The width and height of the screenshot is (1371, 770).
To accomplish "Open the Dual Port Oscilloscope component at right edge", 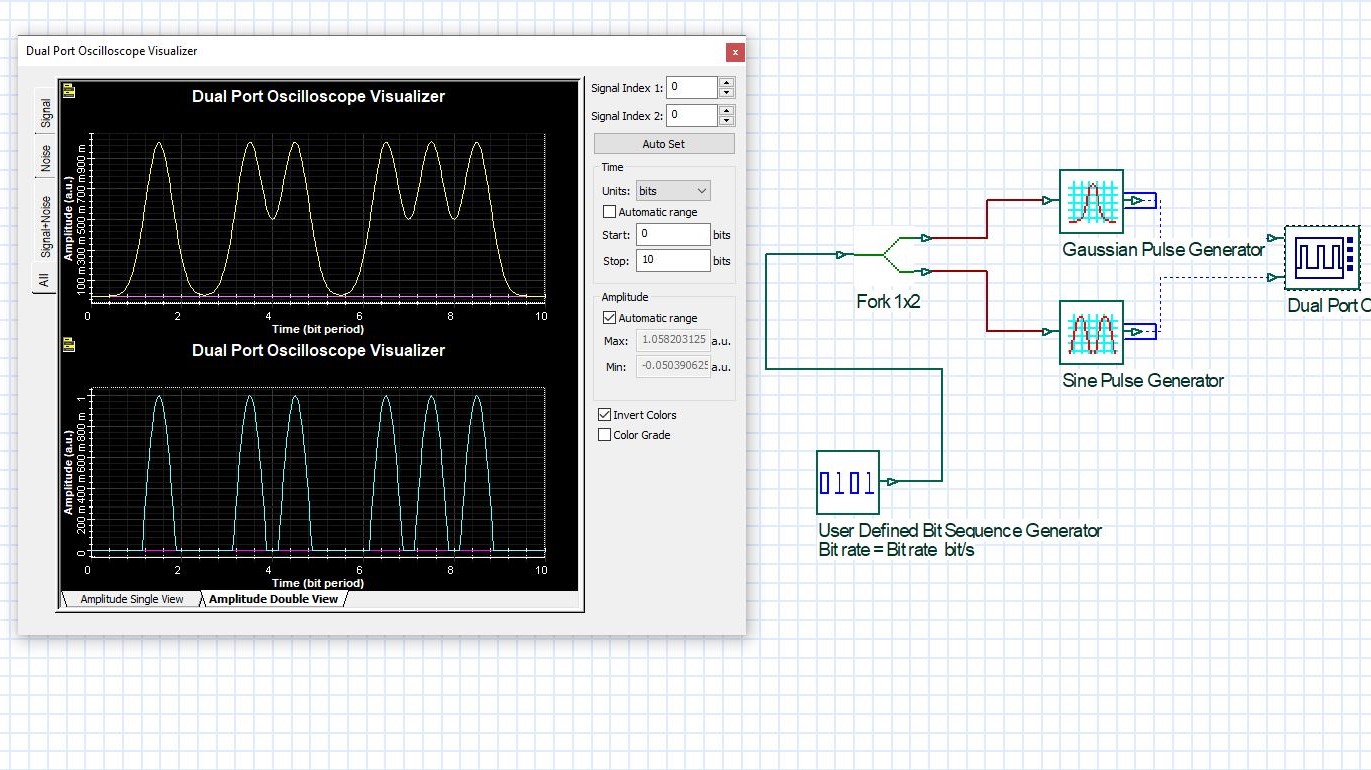I will [x=1322, y=258].
